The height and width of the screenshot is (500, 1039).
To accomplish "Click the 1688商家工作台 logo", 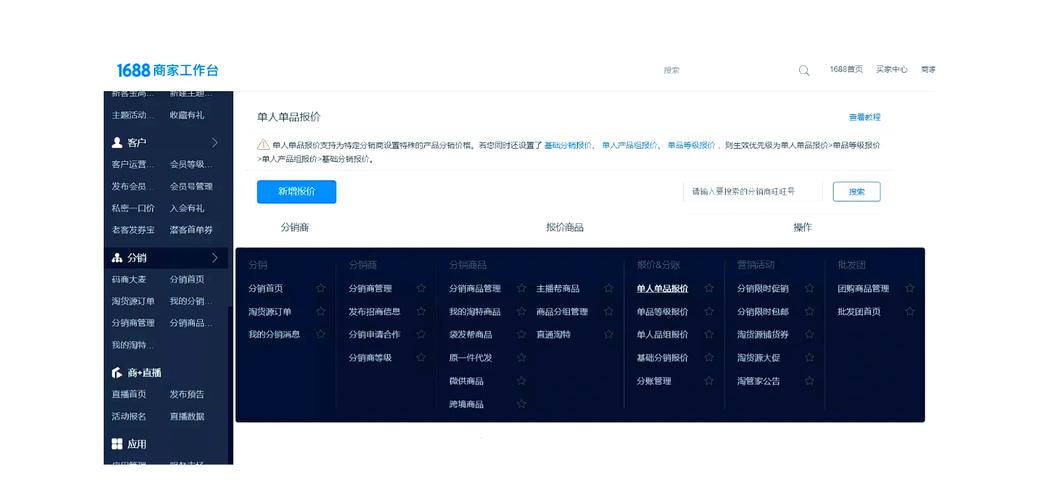I will (168, 70).
